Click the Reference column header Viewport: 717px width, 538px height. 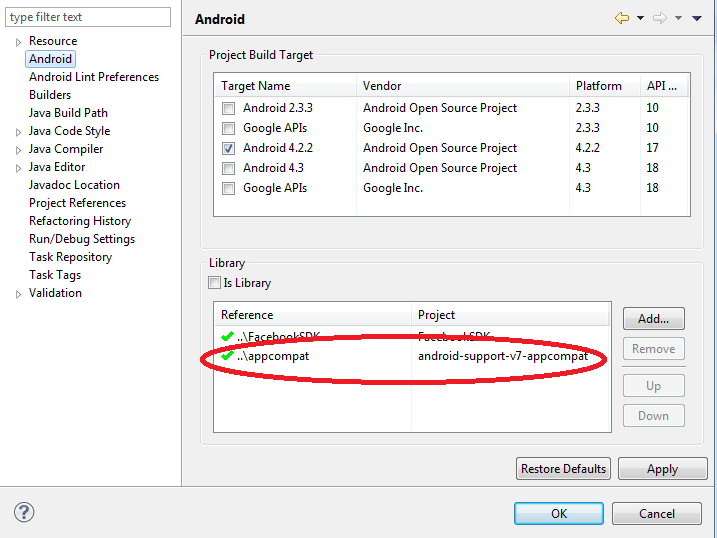[313, 314]
